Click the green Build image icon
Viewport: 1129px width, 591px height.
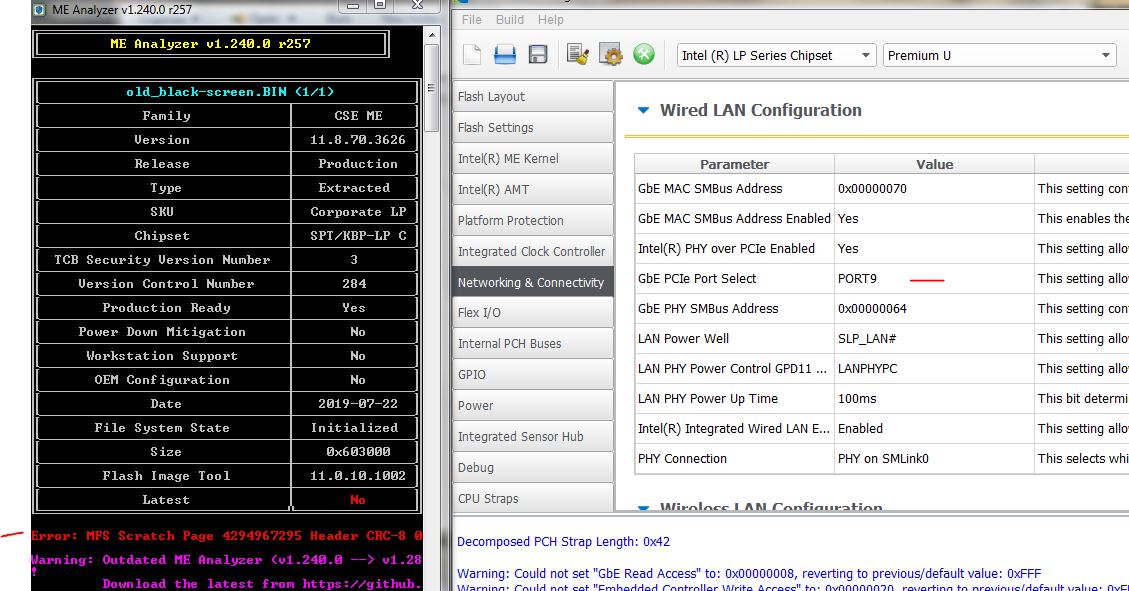(644, 55)
